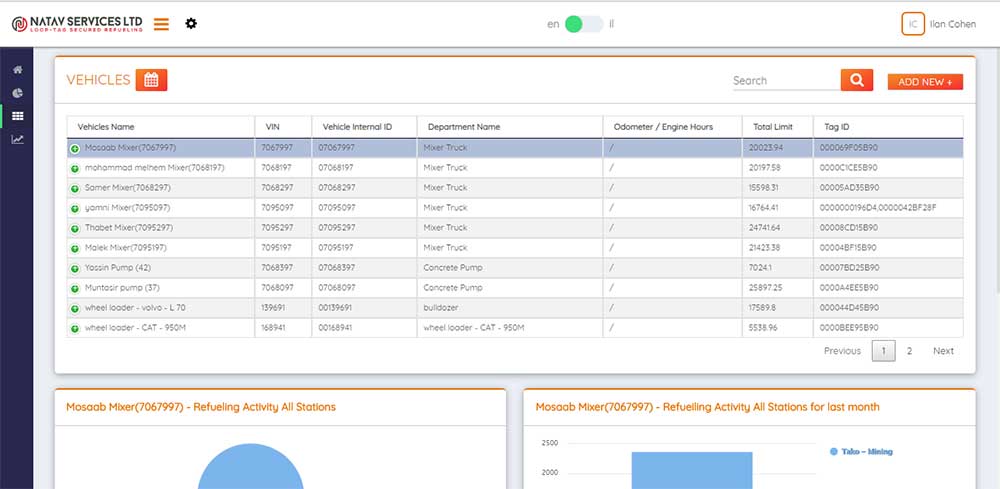Sort by Vehicle Internal ID column header
The width and height of the screenshot is (1000, 489).
point(364,127)
